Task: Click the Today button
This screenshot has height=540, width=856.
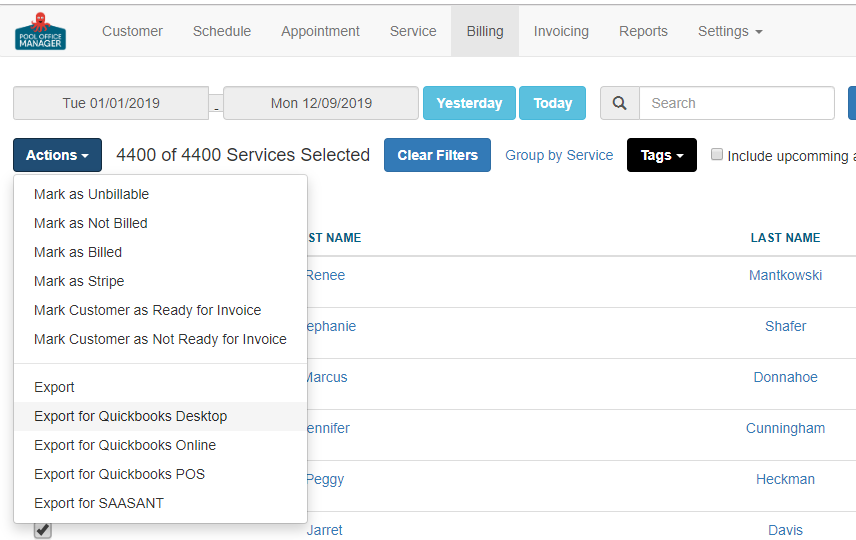Action: 552,103
